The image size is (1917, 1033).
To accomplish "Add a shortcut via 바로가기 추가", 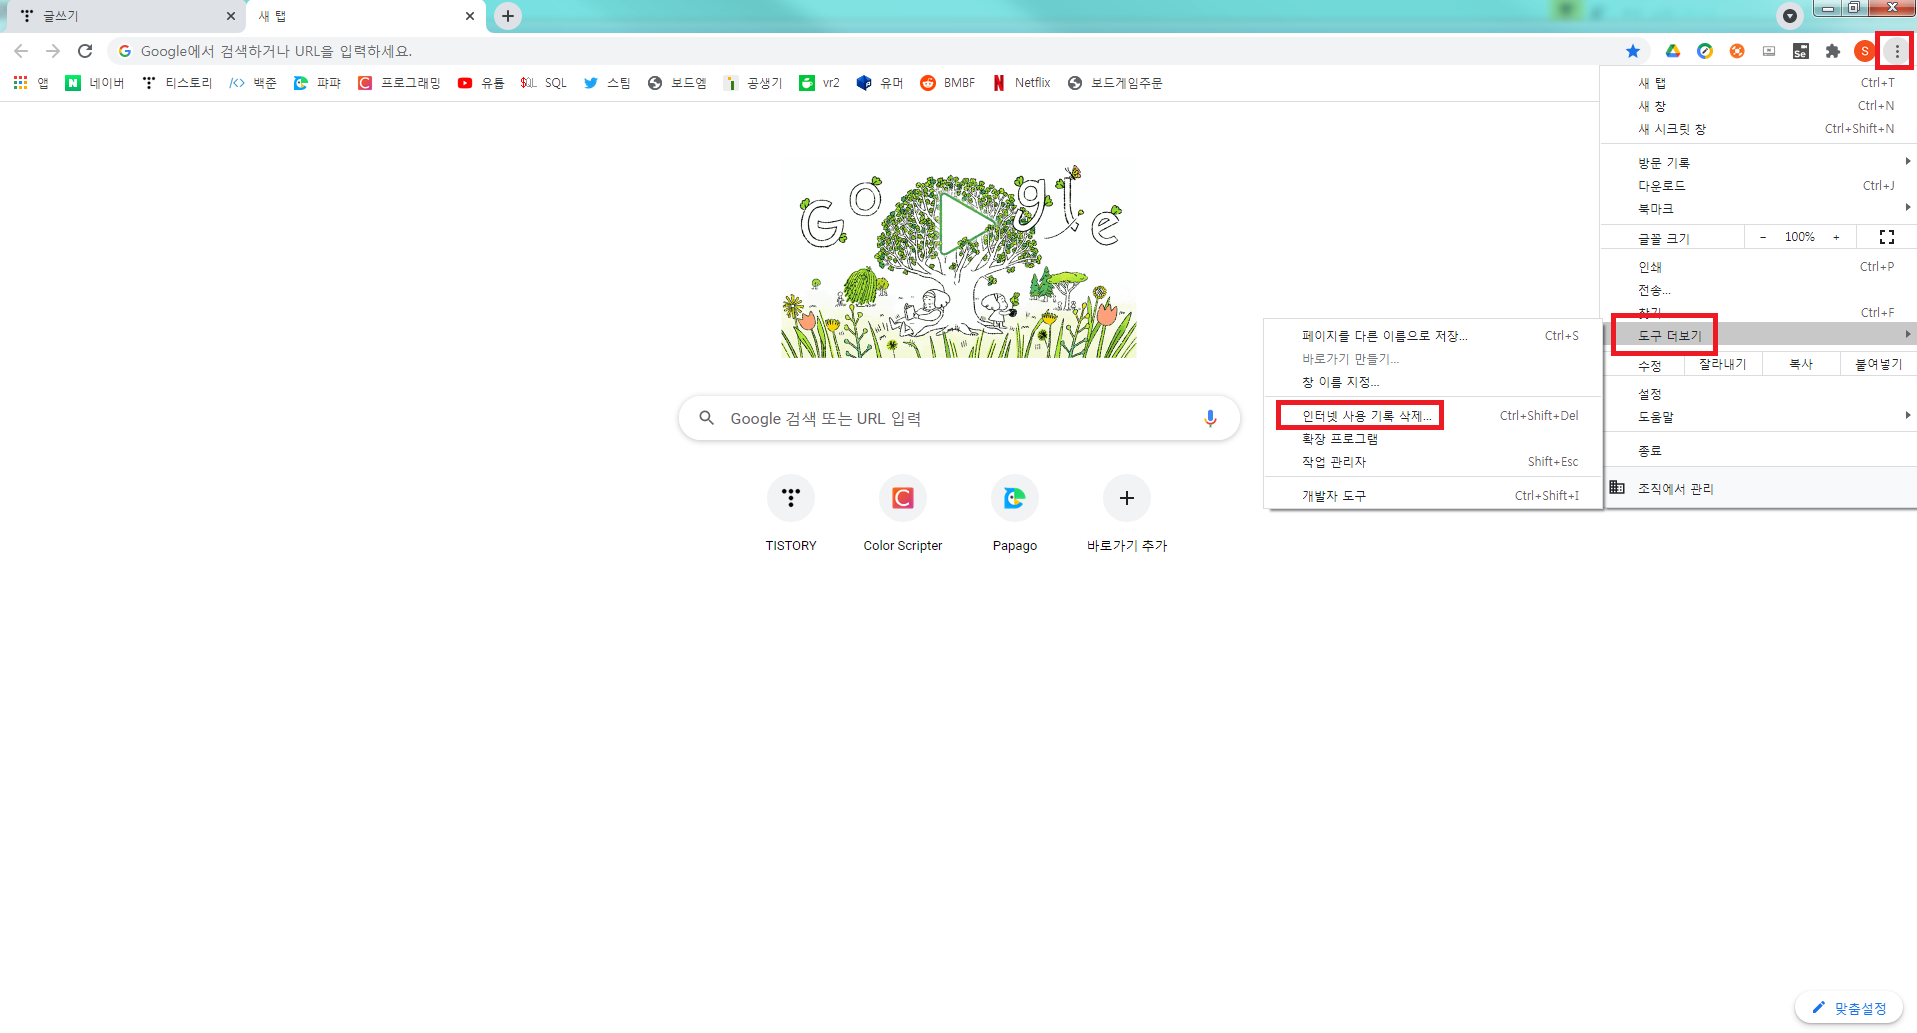I will [1127, 514].
